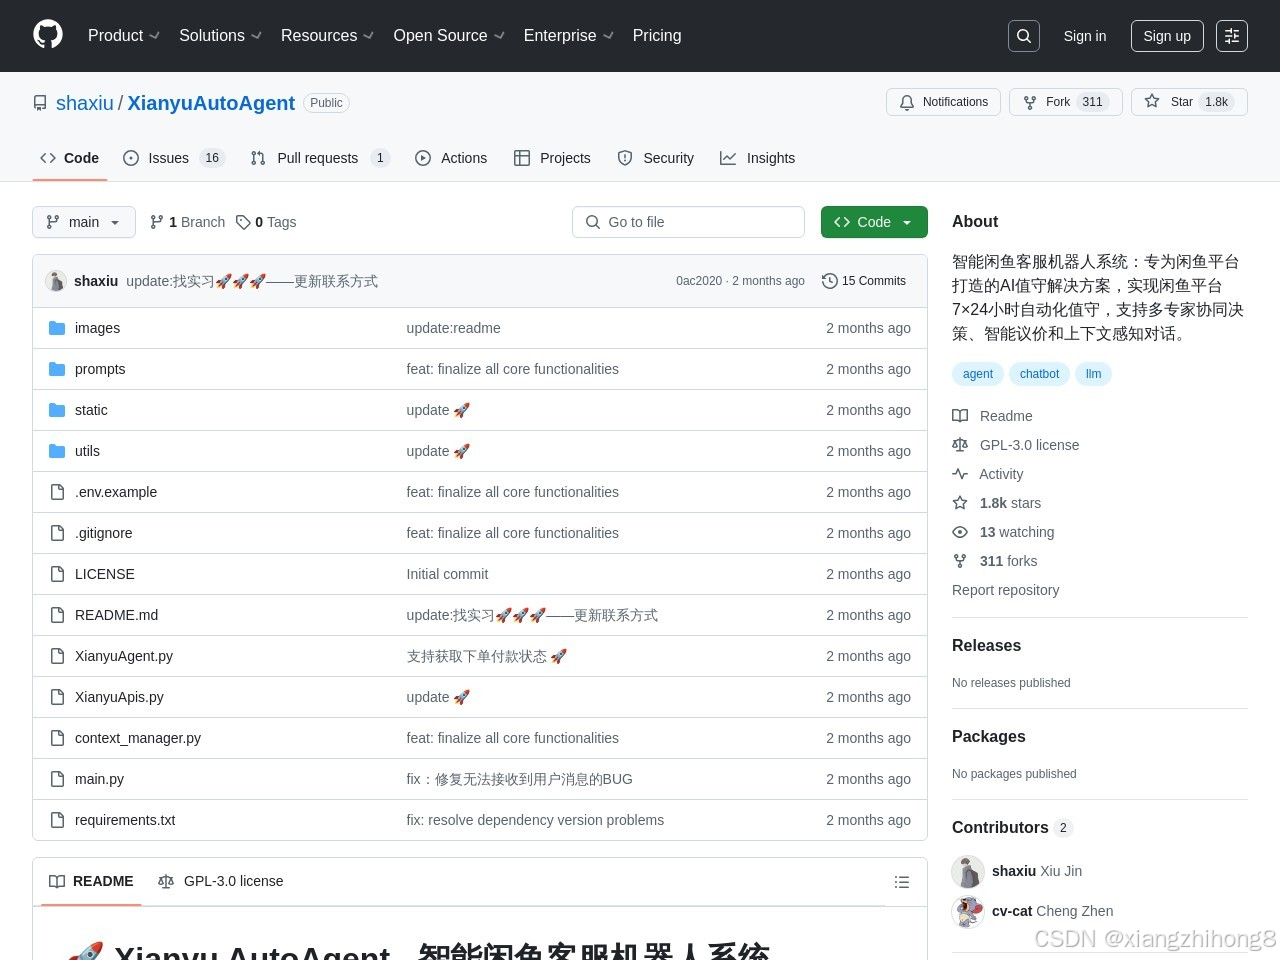1280x960 pixels.
Task: Open the README outline list icon
Action: 902,882
